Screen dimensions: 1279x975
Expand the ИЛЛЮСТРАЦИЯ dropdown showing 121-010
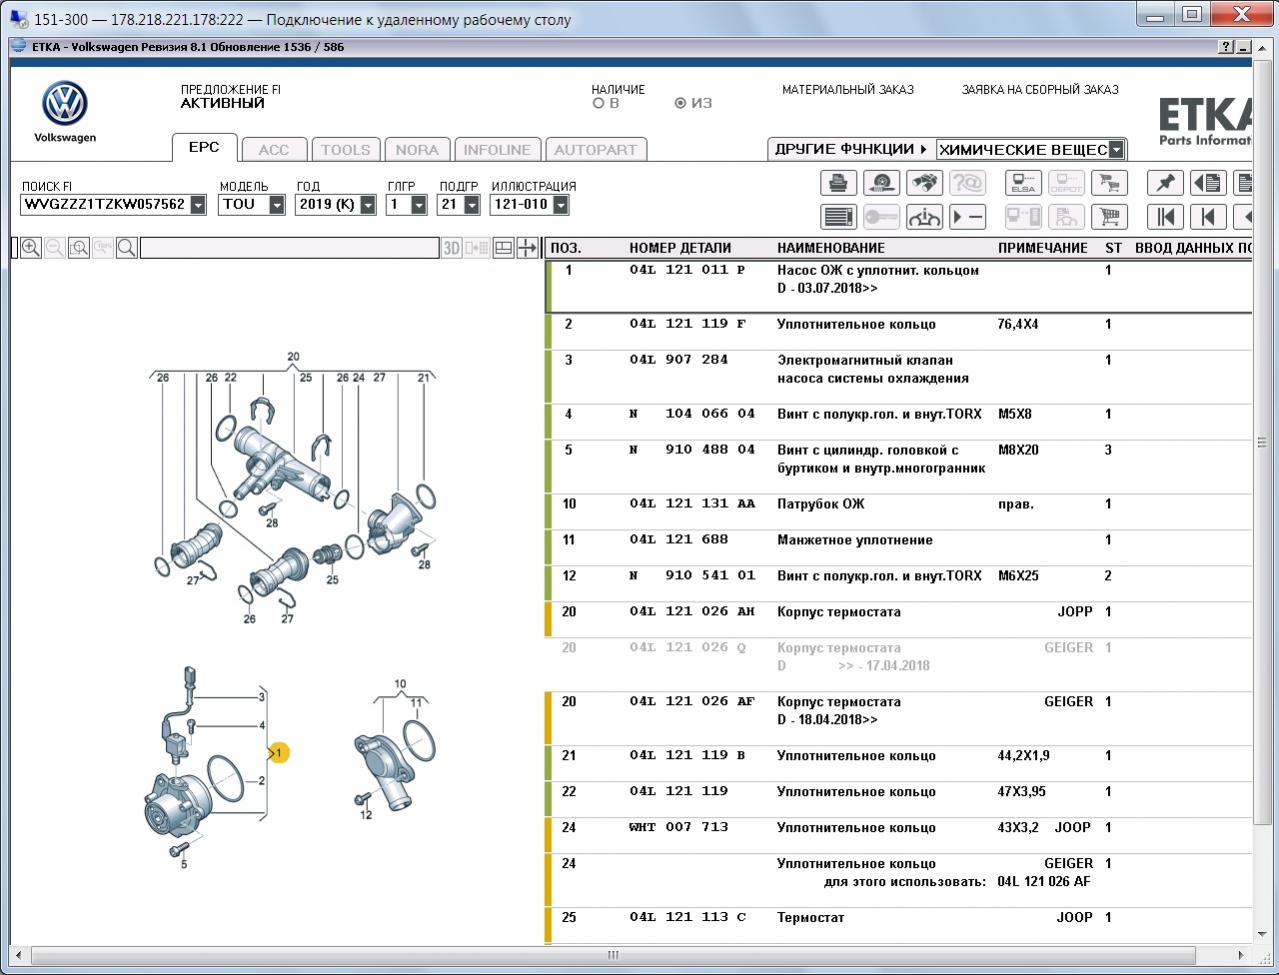(560, 205)
